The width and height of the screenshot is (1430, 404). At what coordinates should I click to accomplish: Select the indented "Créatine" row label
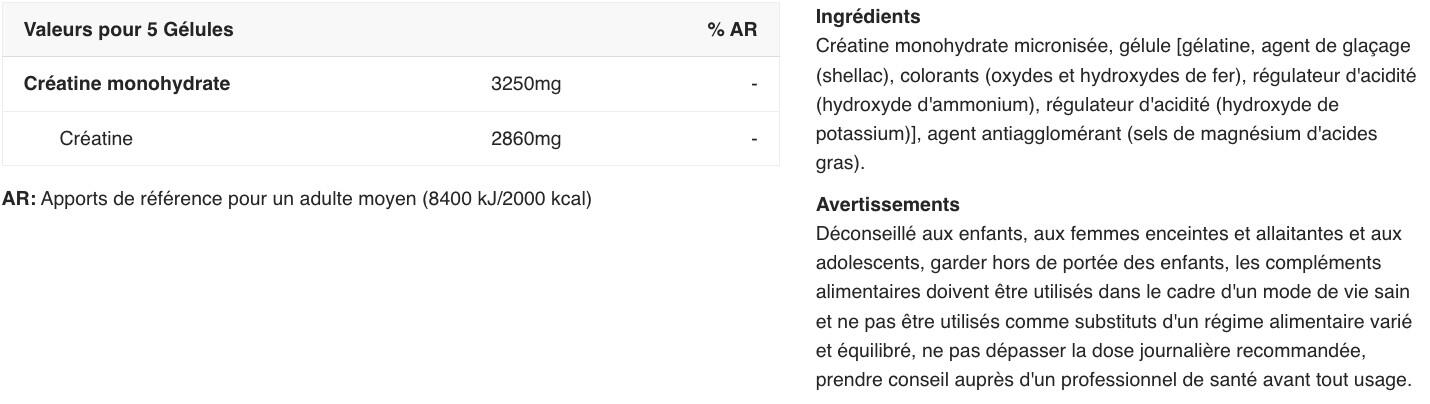[x=96, y=139]
